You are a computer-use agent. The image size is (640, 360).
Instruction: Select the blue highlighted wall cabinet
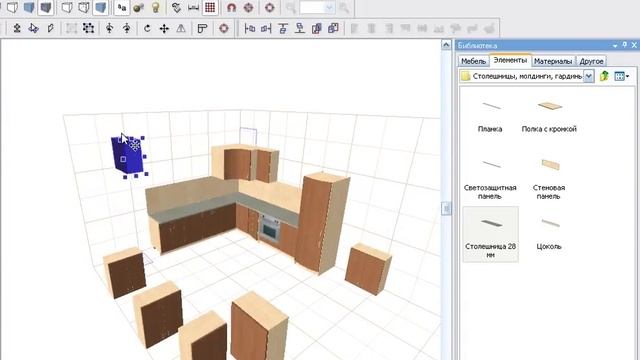127,156
